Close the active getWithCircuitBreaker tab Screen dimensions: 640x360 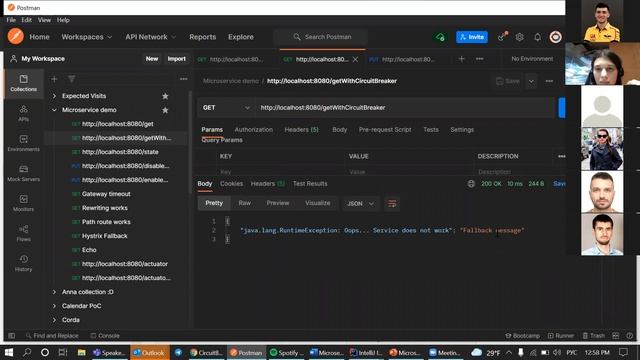356,59
